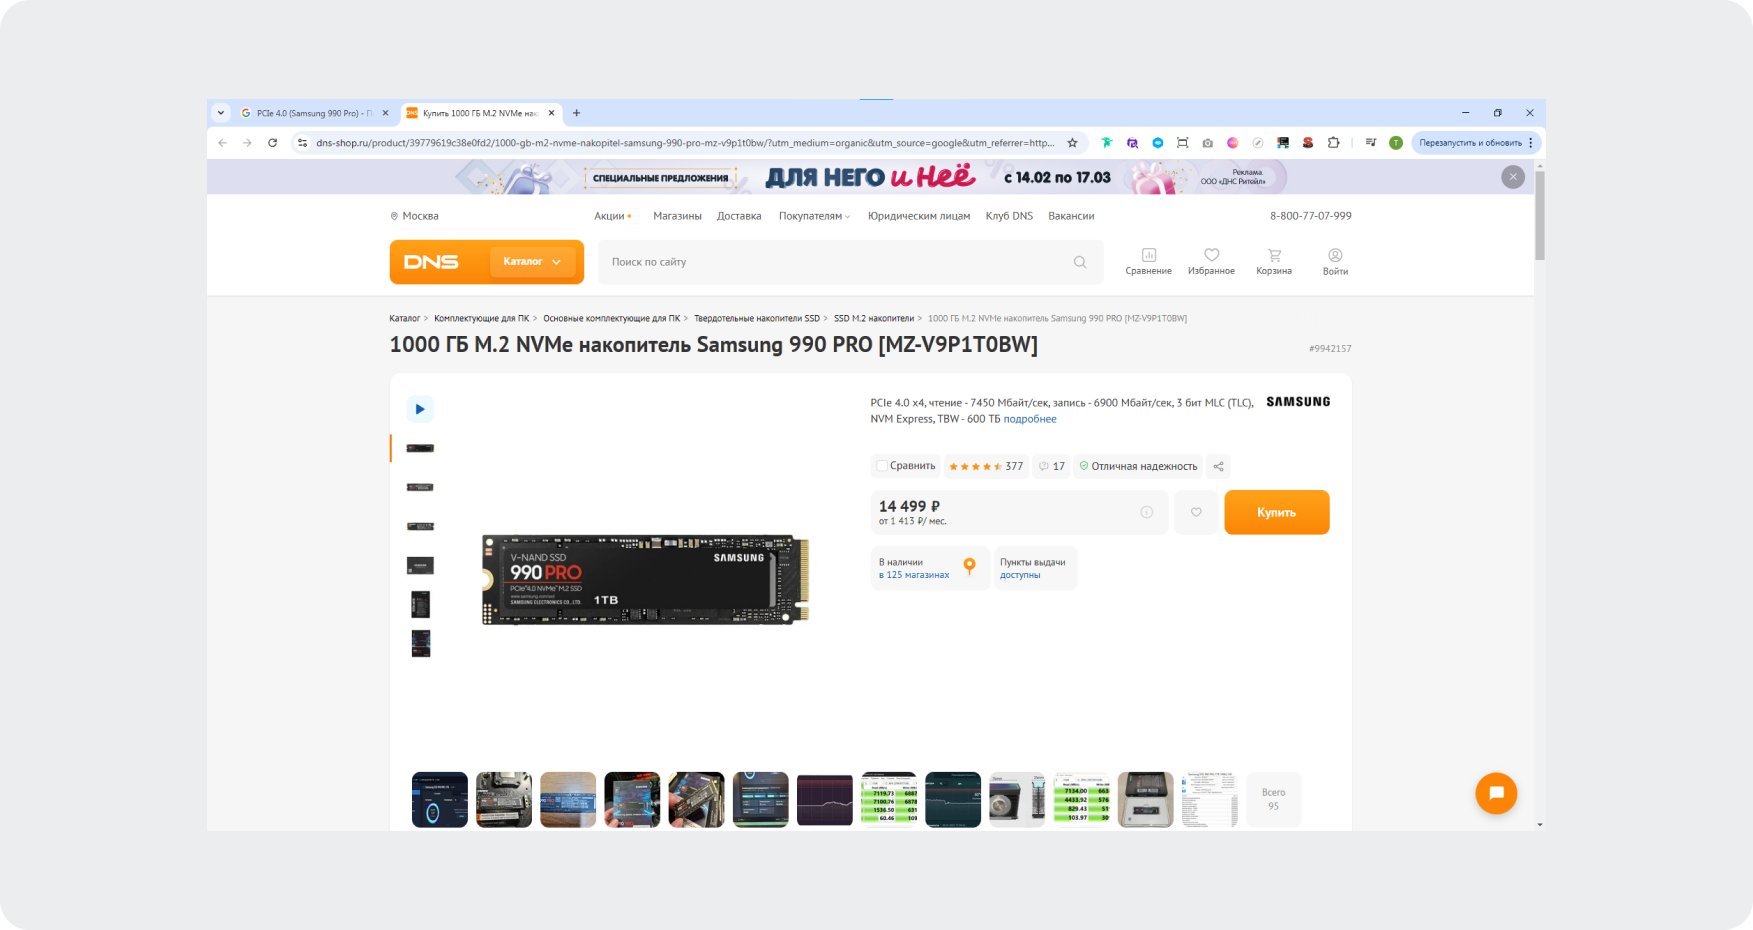Open Избранное favorites heart in header

[x=1211, y=261]
